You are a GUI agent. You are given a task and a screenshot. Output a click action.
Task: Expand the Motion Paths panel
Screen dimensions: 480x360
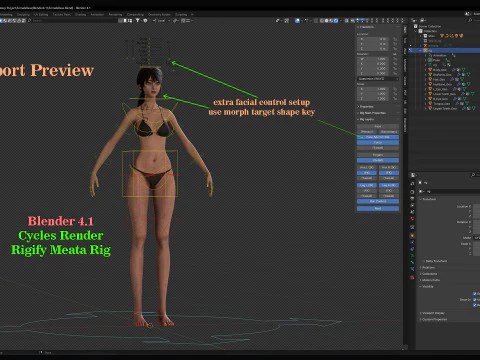(x=430, y=280)
